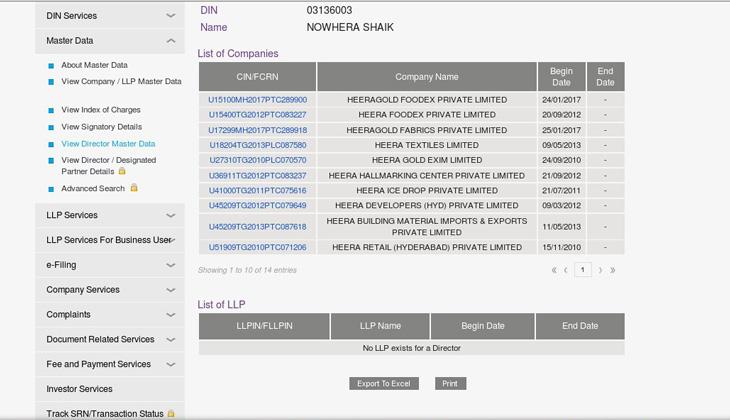Image resolution: width=730 pixels, height=420 pixels.
Task: Sort companies by Company Name header
Action: tap(427, 77)
